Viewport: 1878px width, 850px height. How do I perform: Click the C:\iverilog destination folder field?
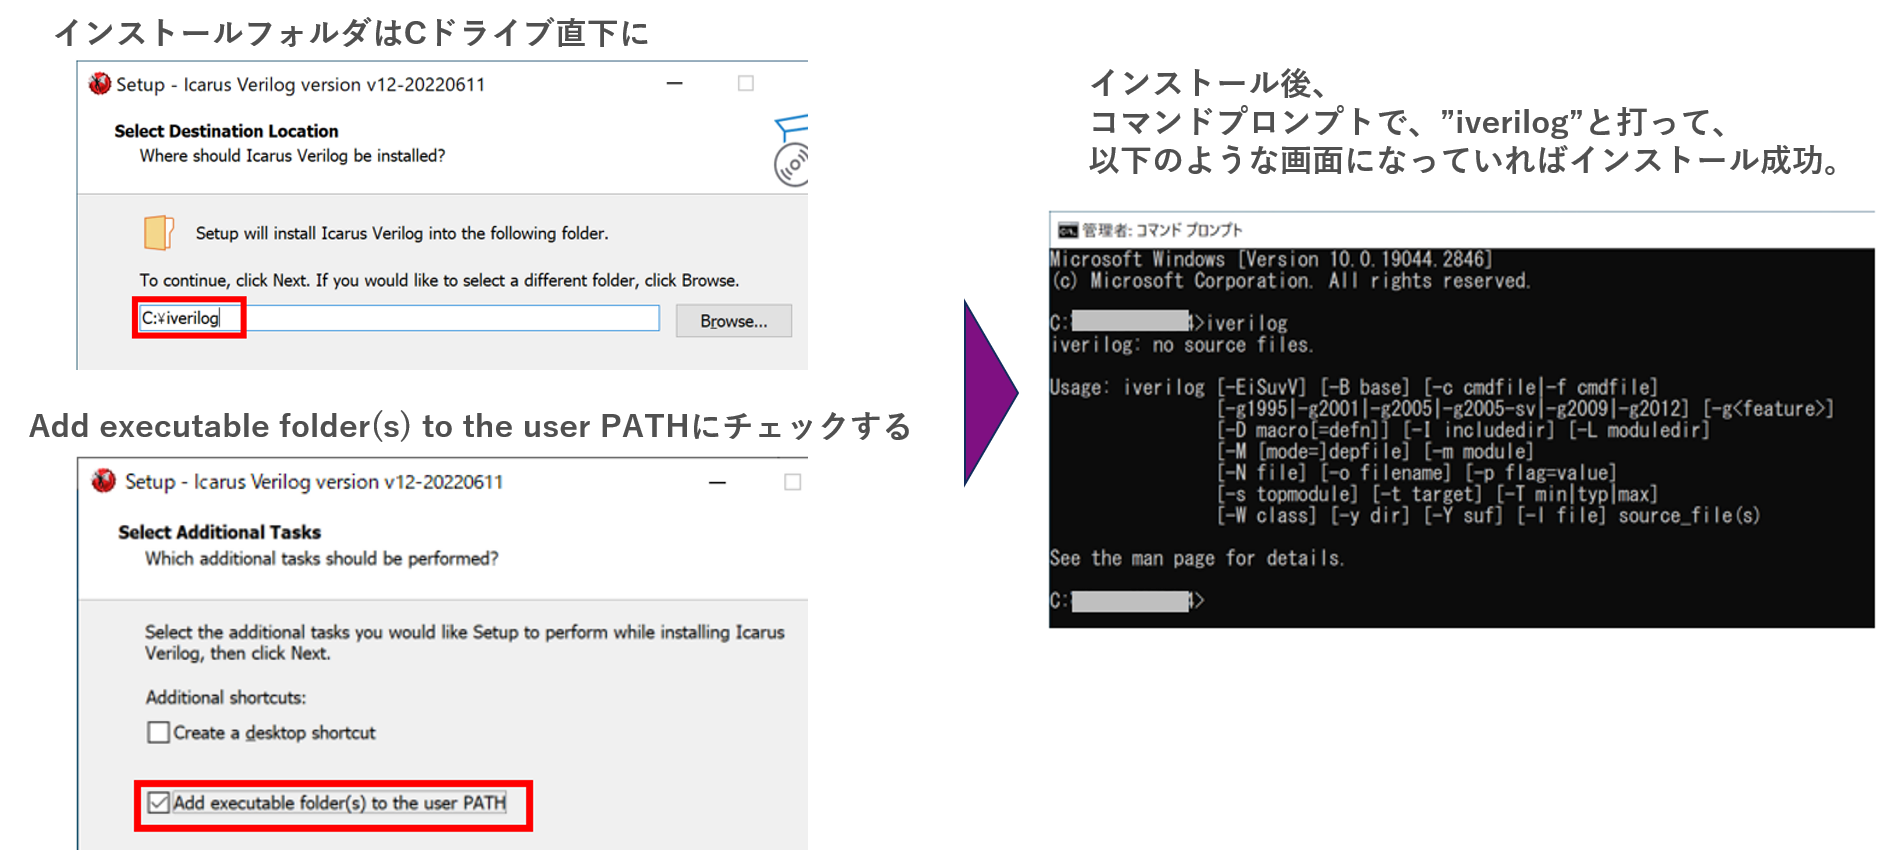[x=398, y=318]
